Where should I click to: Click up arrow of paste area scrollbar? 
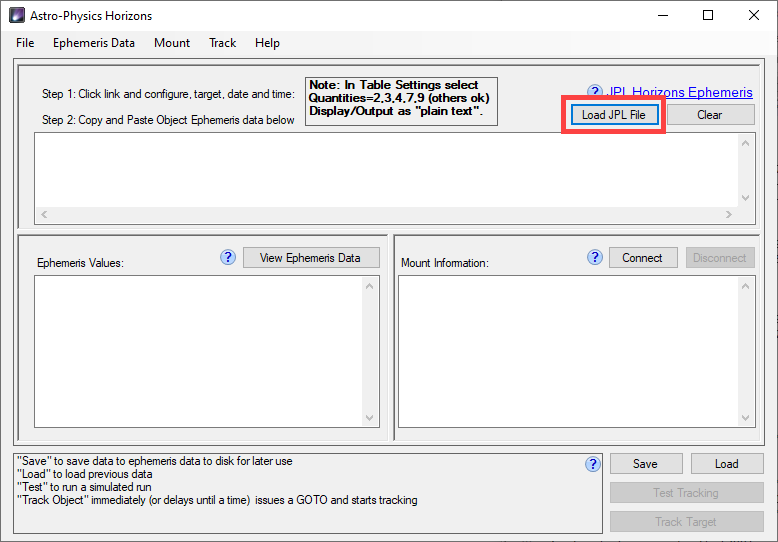[745, 143]
